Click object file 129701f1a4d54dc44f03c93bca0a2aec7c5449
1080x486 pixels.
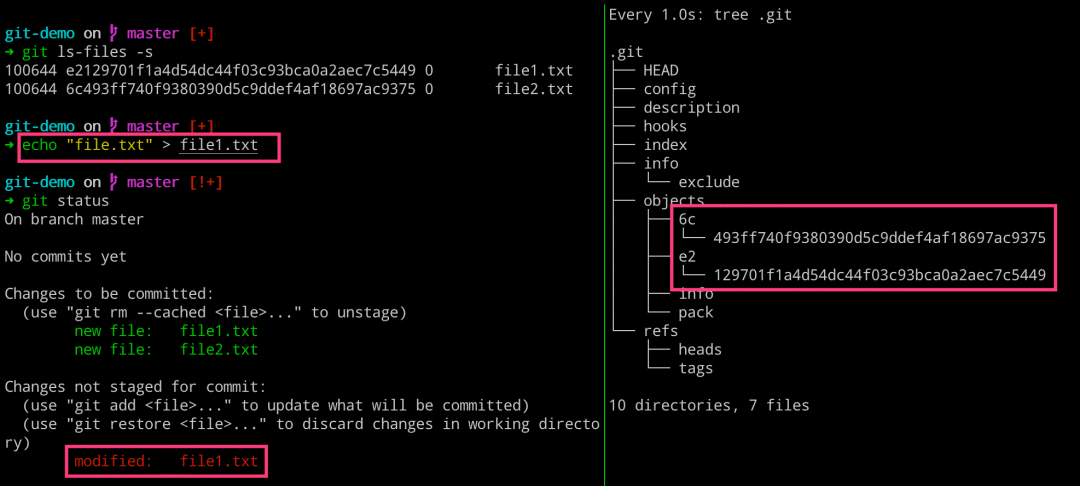pos(880,275)
